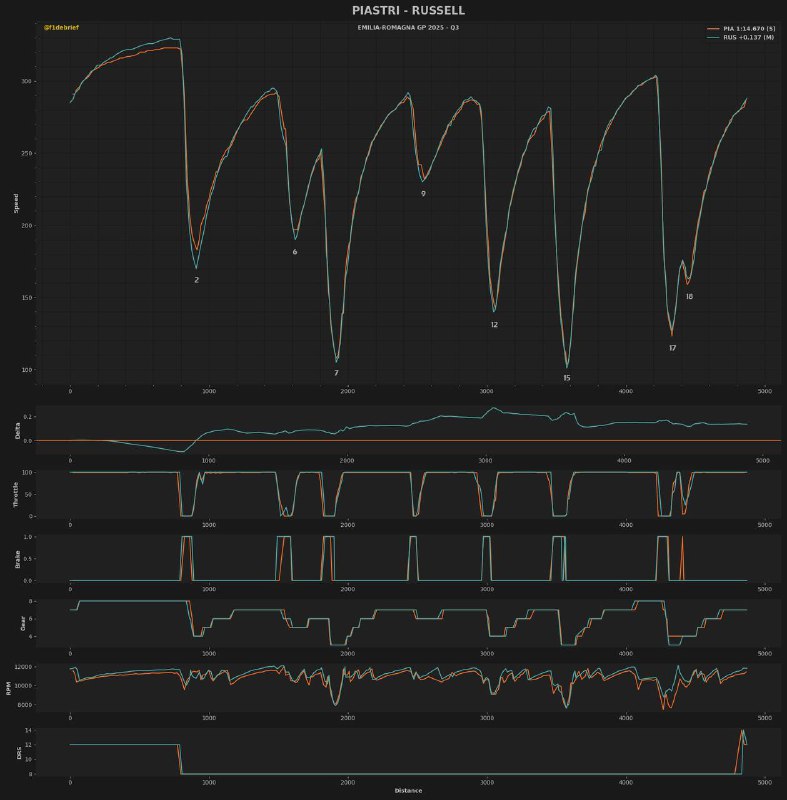Viewport: 787px width, 800px height.
Task: Click the 'Delta' y-axis label
Action: [17, 431]
